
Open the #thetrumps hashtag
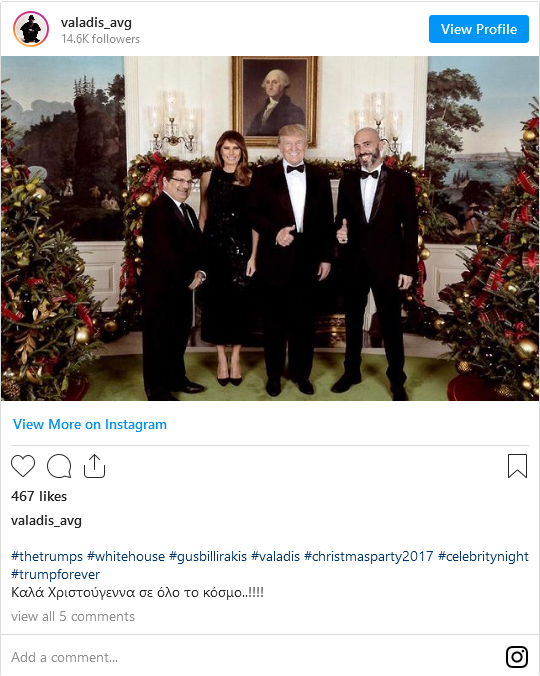(x=47, y=557)
